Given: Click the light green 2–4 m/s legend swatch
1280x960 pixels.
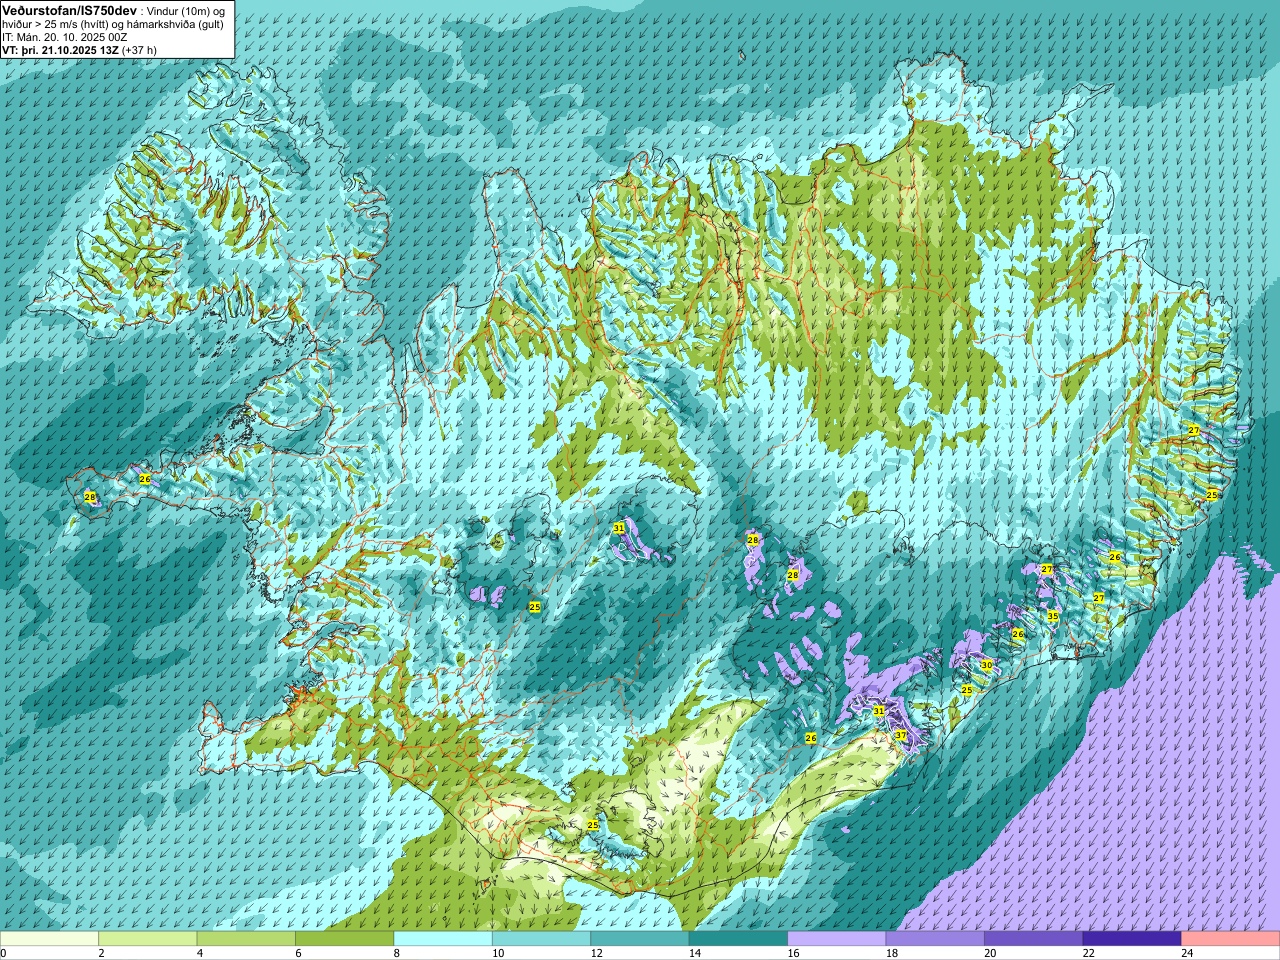Looking at the screenshot, I should pyautogui.click(x=148, y=939).
